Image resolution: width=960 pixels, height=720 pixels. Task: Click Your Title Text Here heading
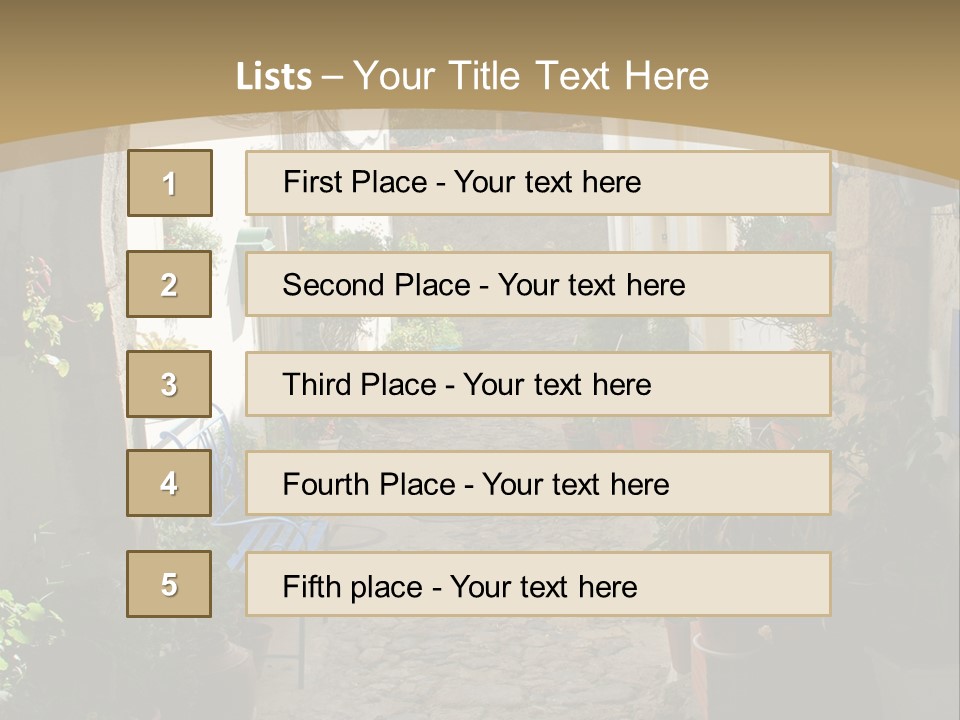(x=531, y=76)
